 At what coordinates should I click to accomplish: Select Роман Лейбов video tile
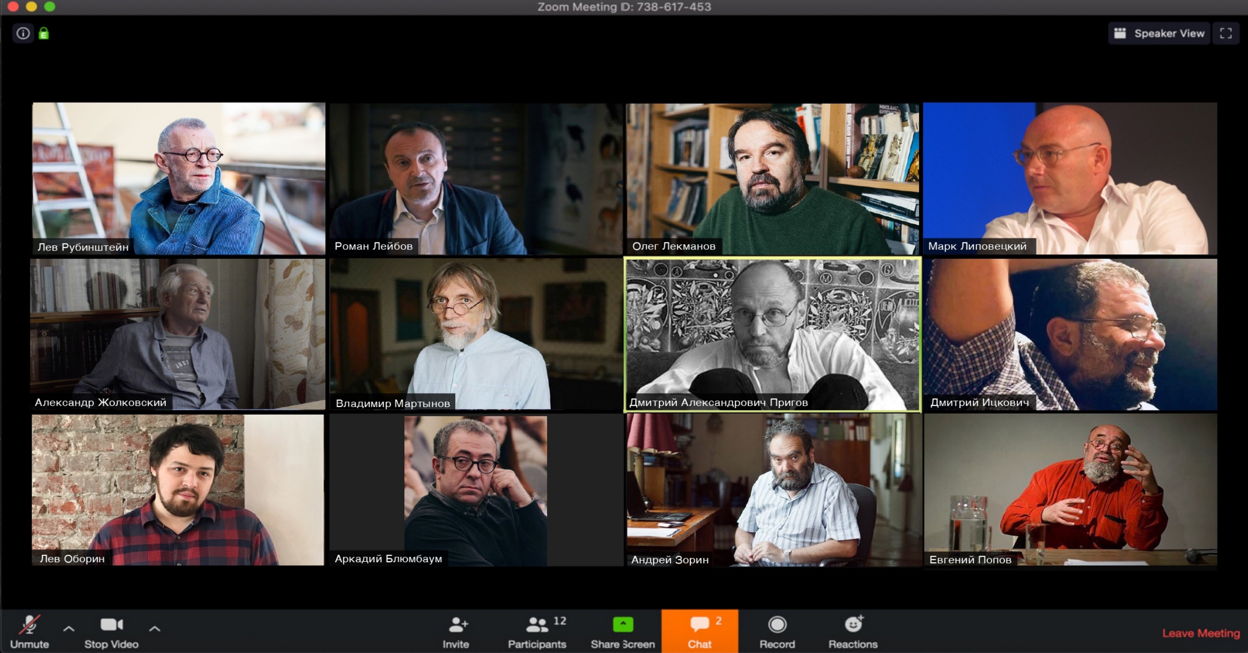point(476,178)
